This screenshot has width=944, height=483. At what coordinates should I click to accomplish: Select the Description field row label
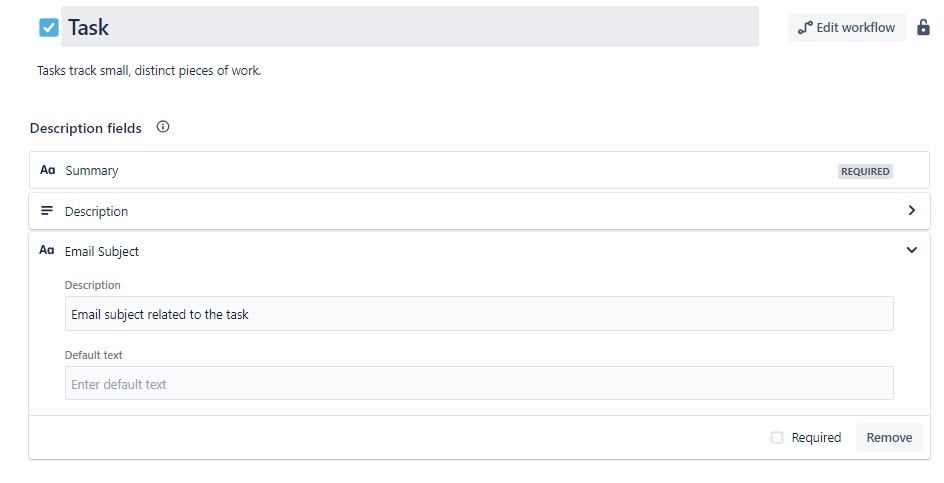pos(96,211)
